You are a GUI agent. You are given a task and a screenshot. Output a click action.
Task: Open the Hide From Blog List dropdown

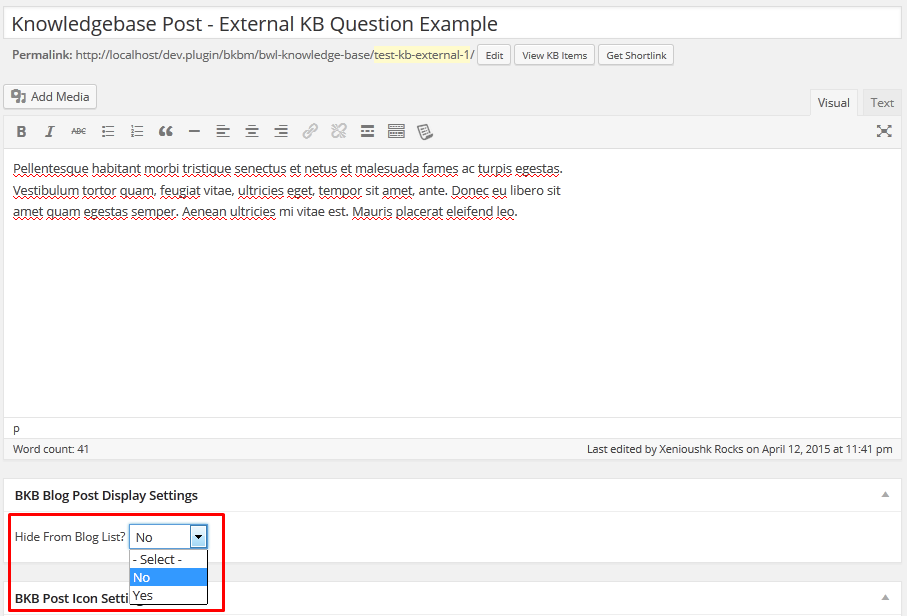pyautogui.click(x=168, y=537)
